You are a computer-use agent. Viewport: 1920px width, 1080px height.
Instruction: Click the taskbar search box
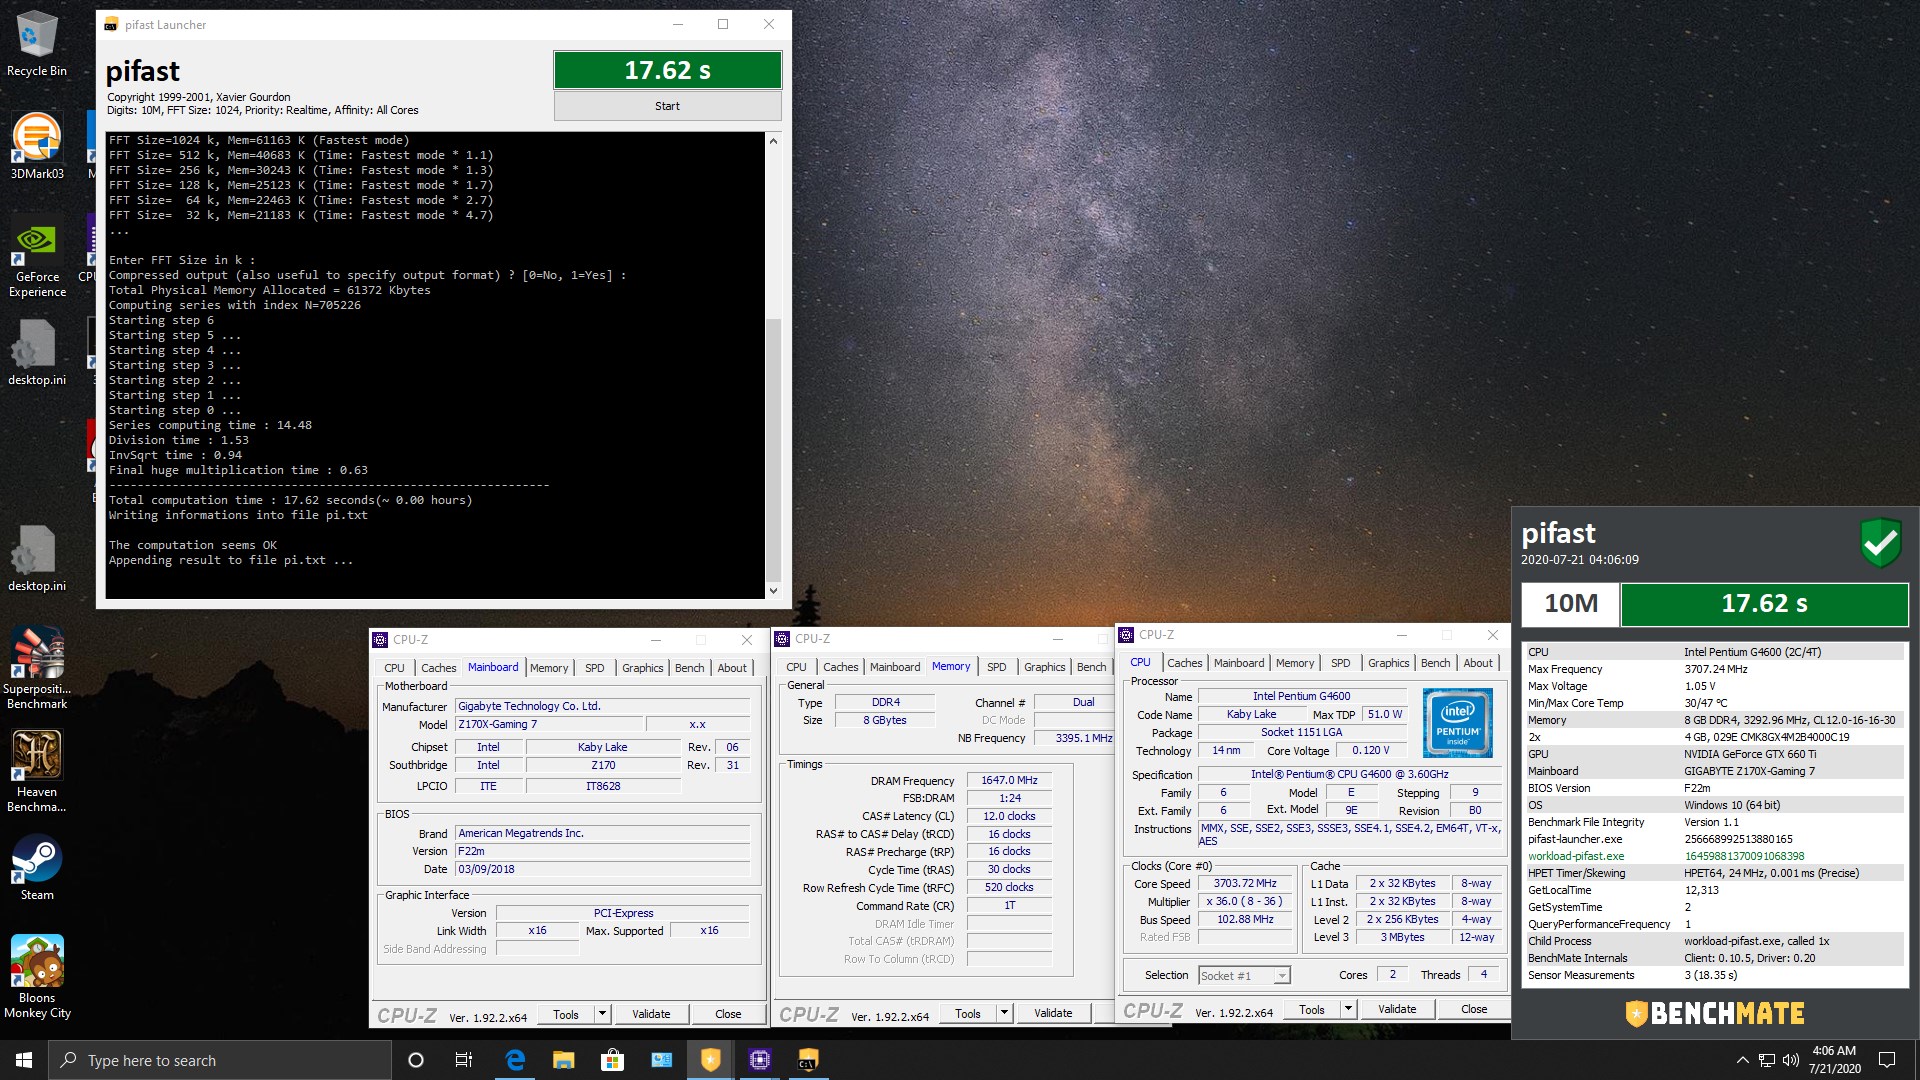220,1060
